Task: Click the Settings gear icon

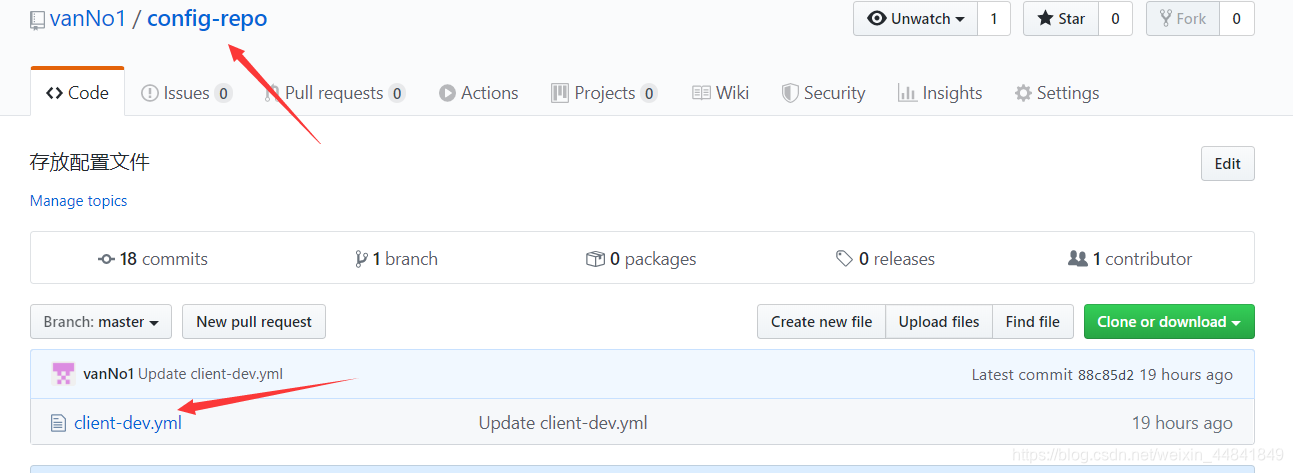Action: [1023, 93]
